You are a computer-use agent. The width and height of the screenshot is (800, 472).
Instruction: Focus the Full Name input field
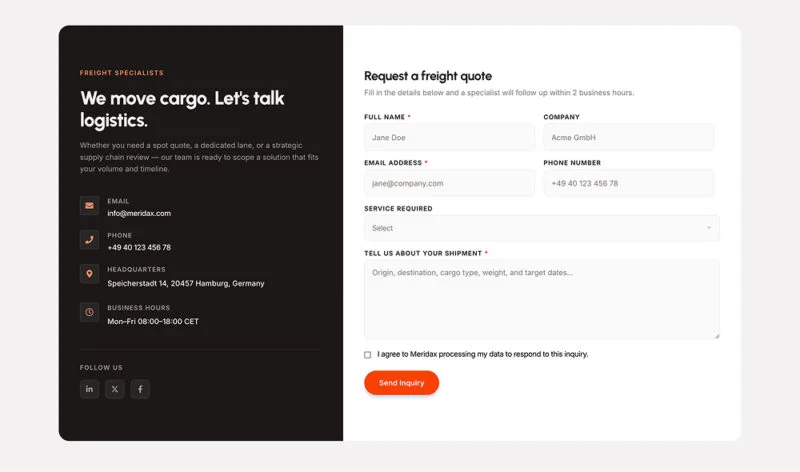(449, 137)
